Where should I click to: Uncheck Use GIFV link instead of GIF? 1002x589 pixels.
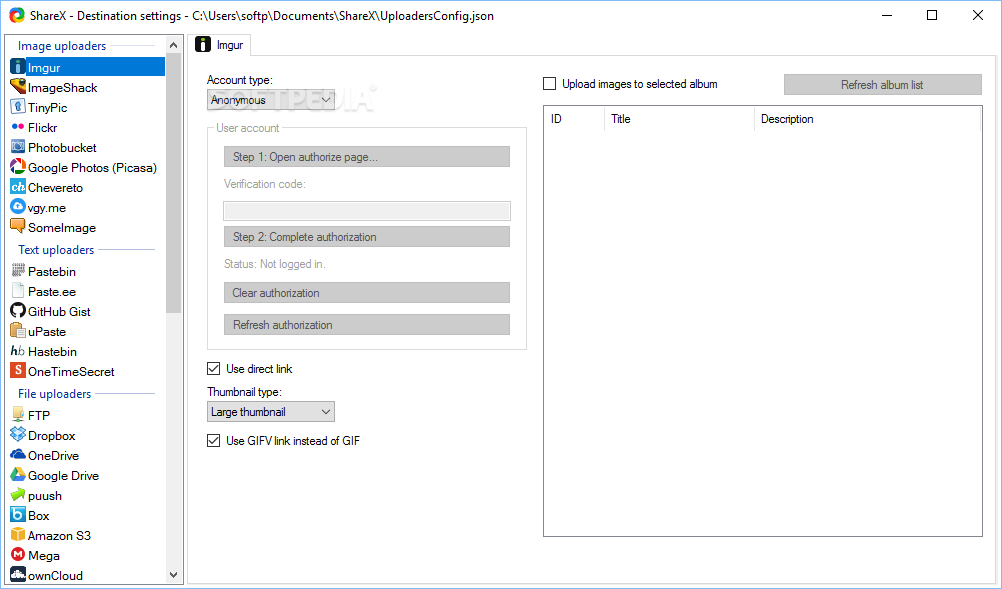click(213, 441)
